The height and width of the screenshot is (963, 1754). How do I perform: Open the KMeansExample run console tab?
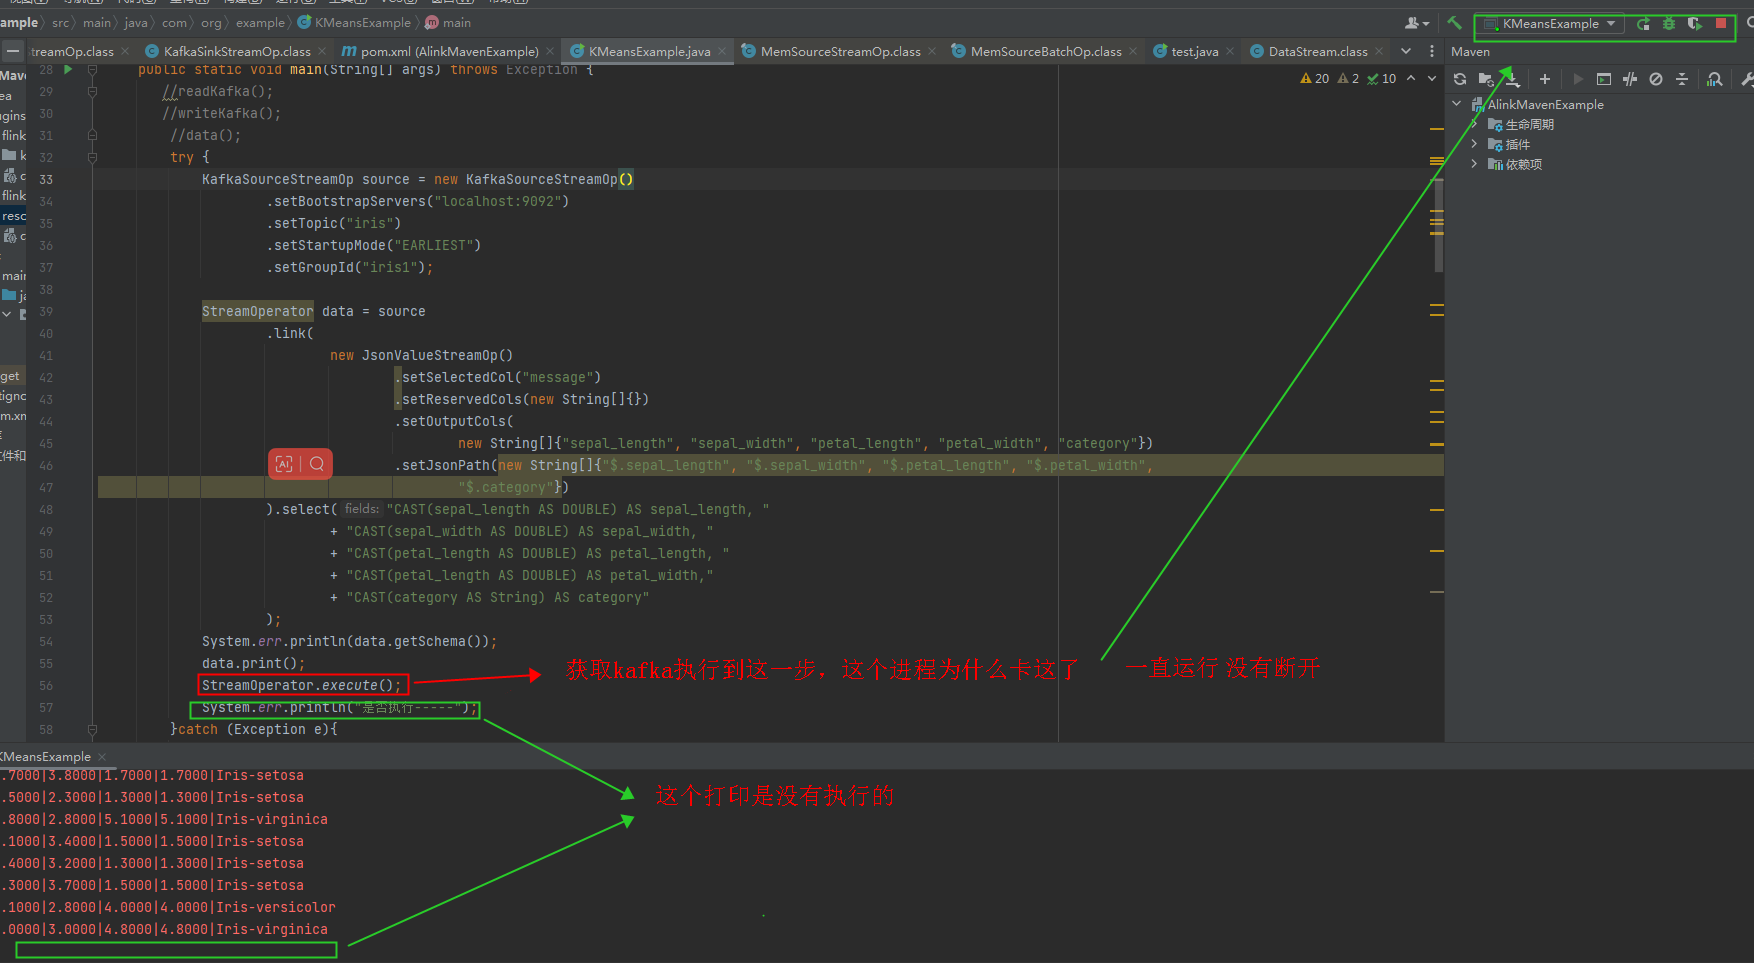click(x=46, y=757)
